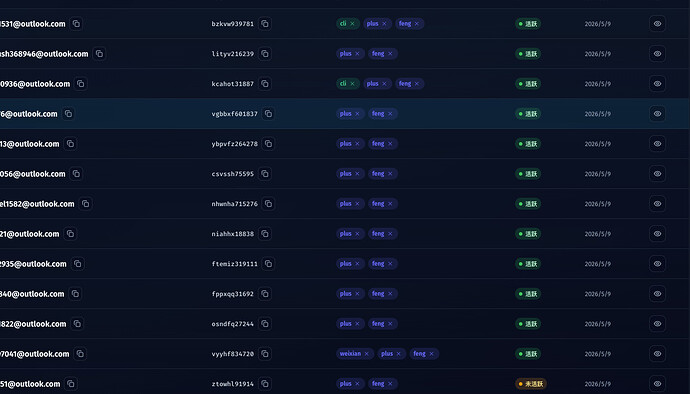Copy the code osndfq27244
Screen dimensions: 690x394
tap(265, 324)
